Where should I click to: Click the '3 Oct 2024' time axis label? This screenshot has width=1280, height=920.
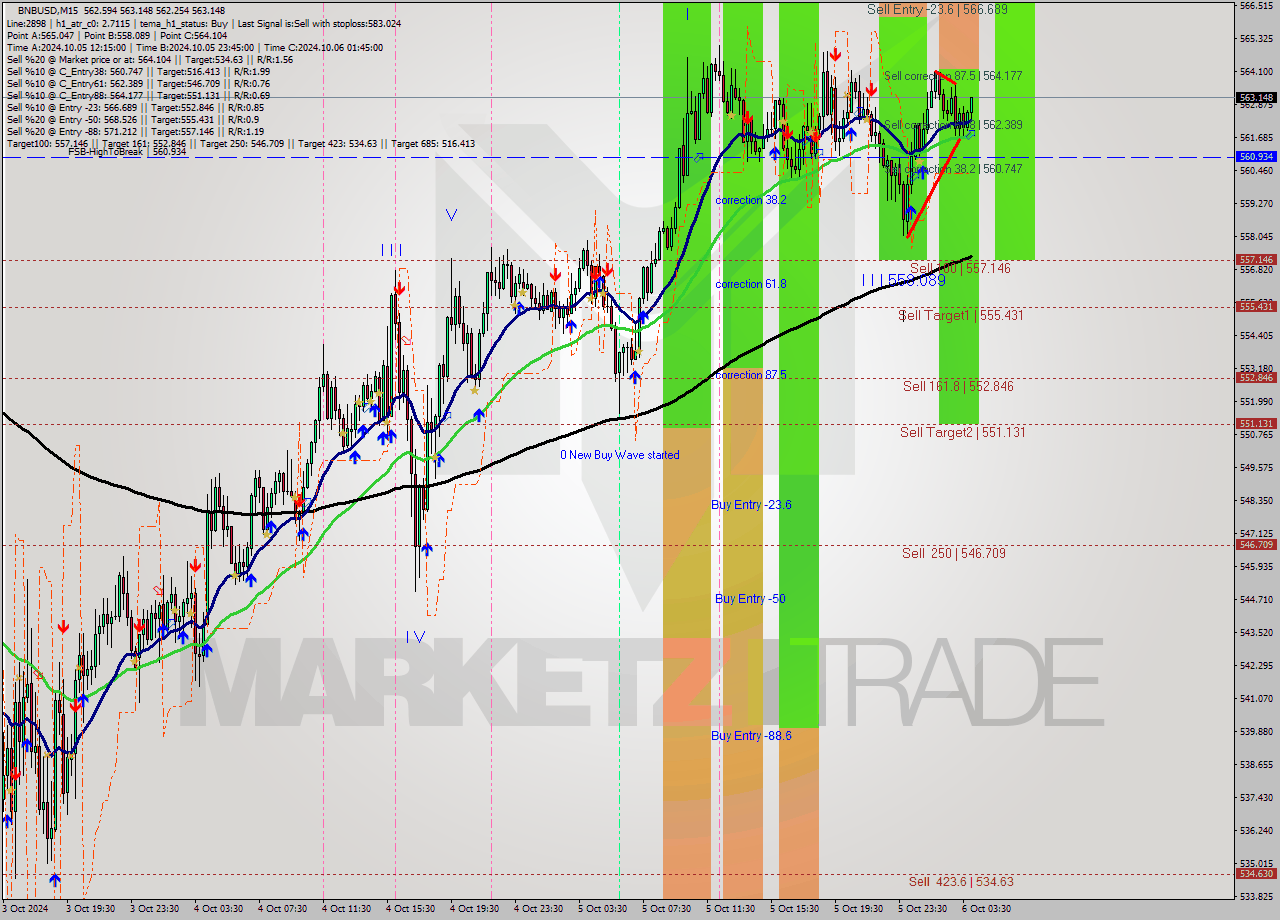23,909
